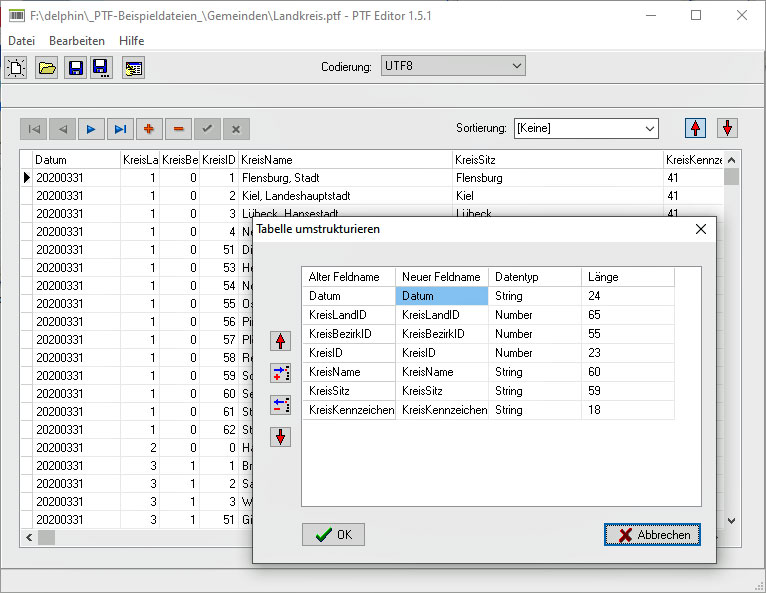The width and height of the screenshot is (766, 593).
Task: Go to next record with blue arrow
Action: 91,129
